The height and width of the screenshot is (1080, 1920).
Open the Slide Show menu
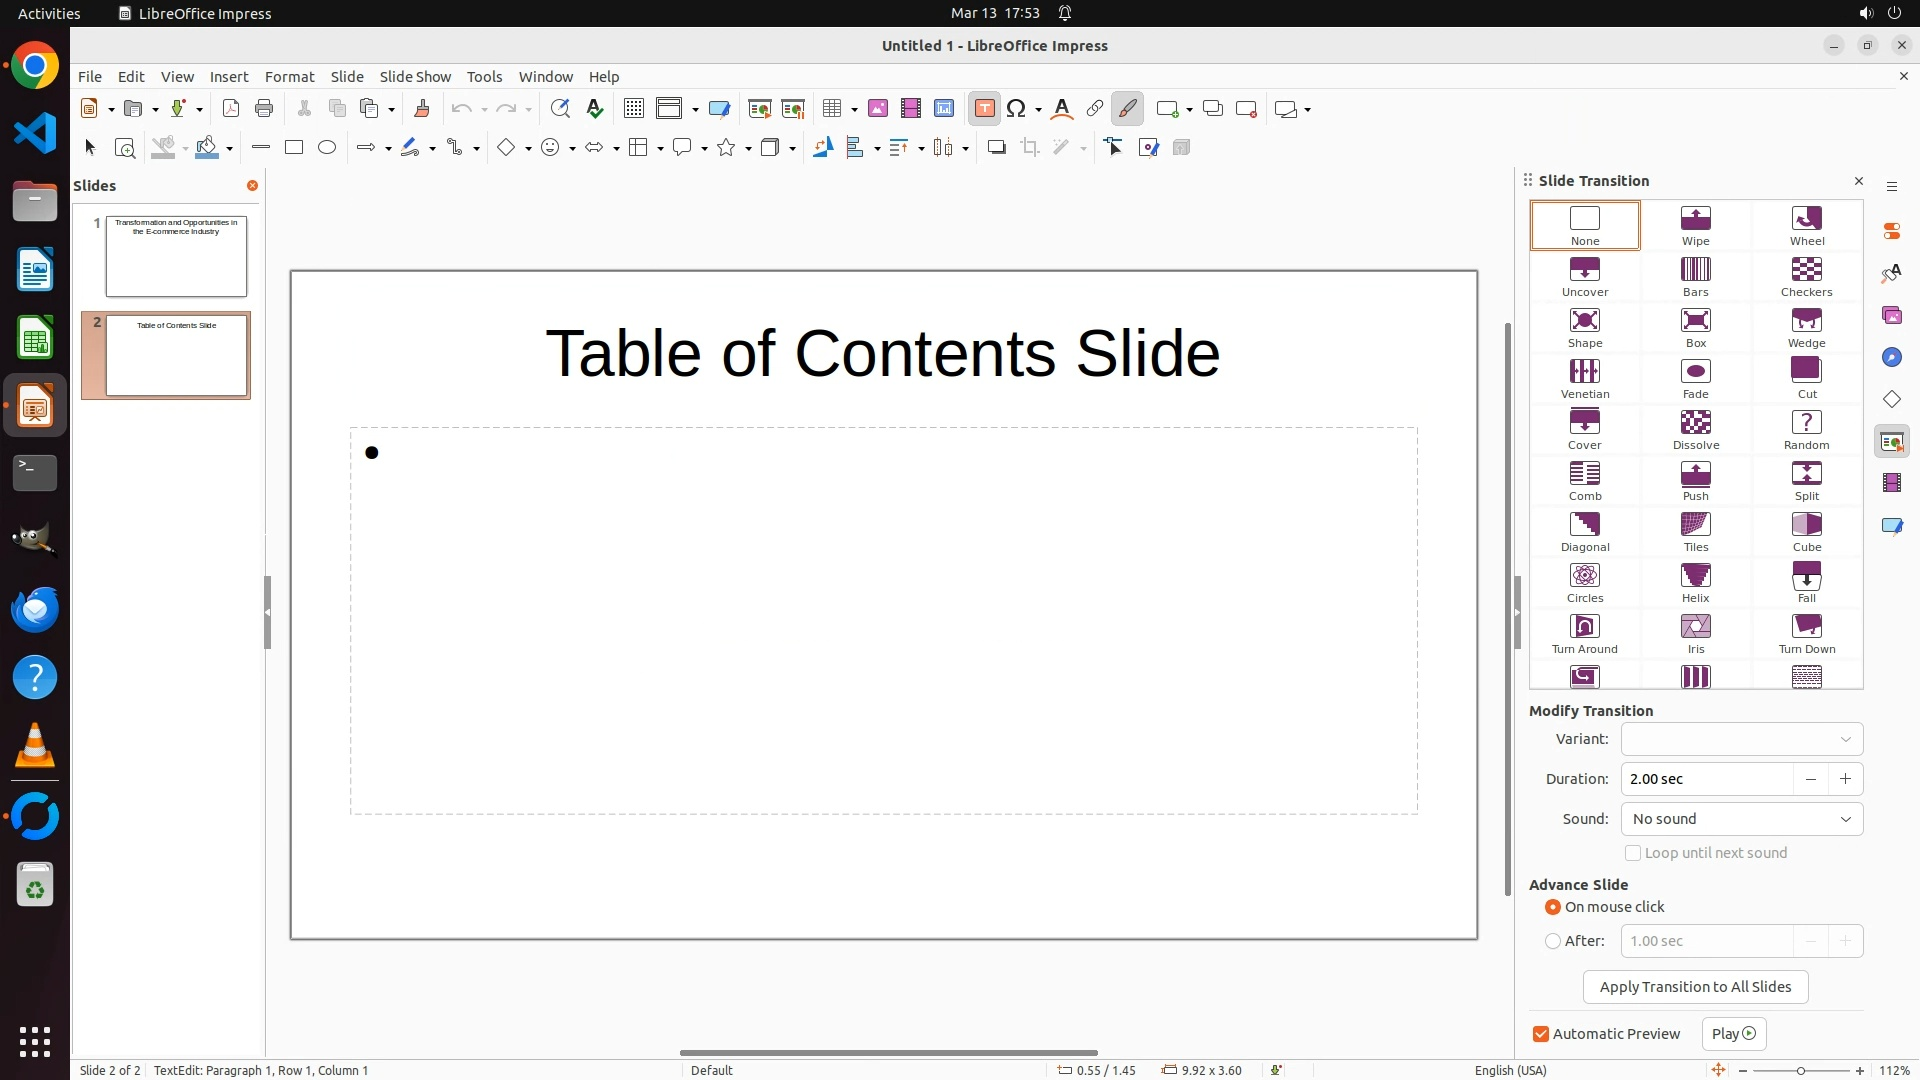(415, 76)
